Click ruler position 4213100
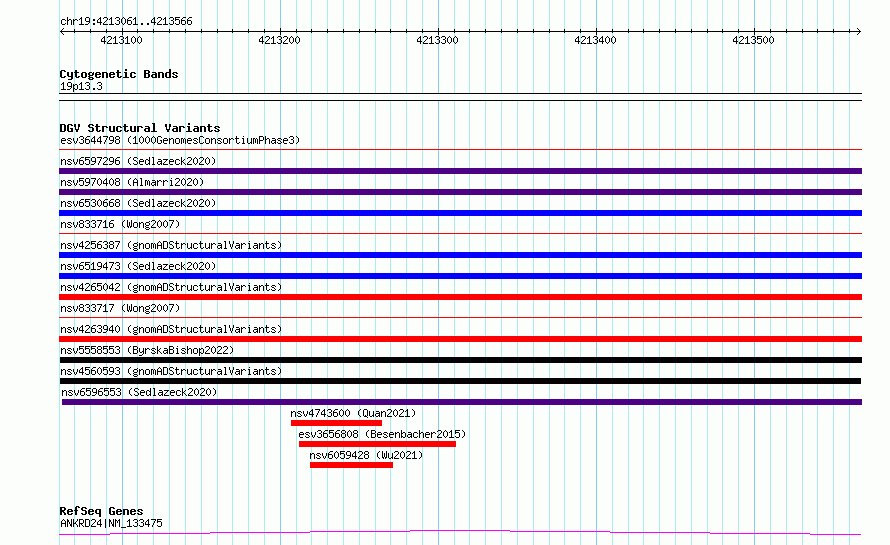Image resolution: width=890 pixels, height=545 pixels. click(x=121, y=40)
